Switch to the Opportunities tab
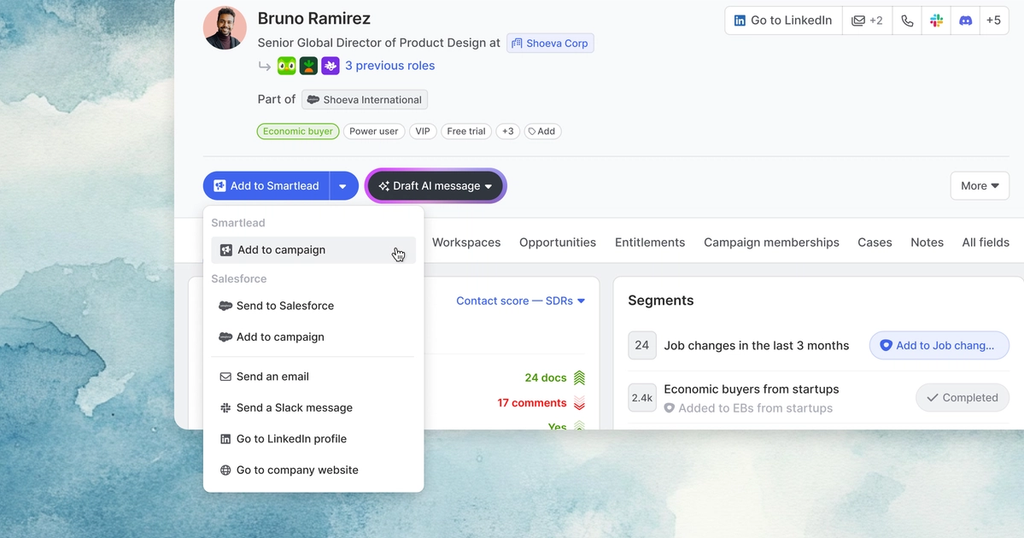 [558, 242]
